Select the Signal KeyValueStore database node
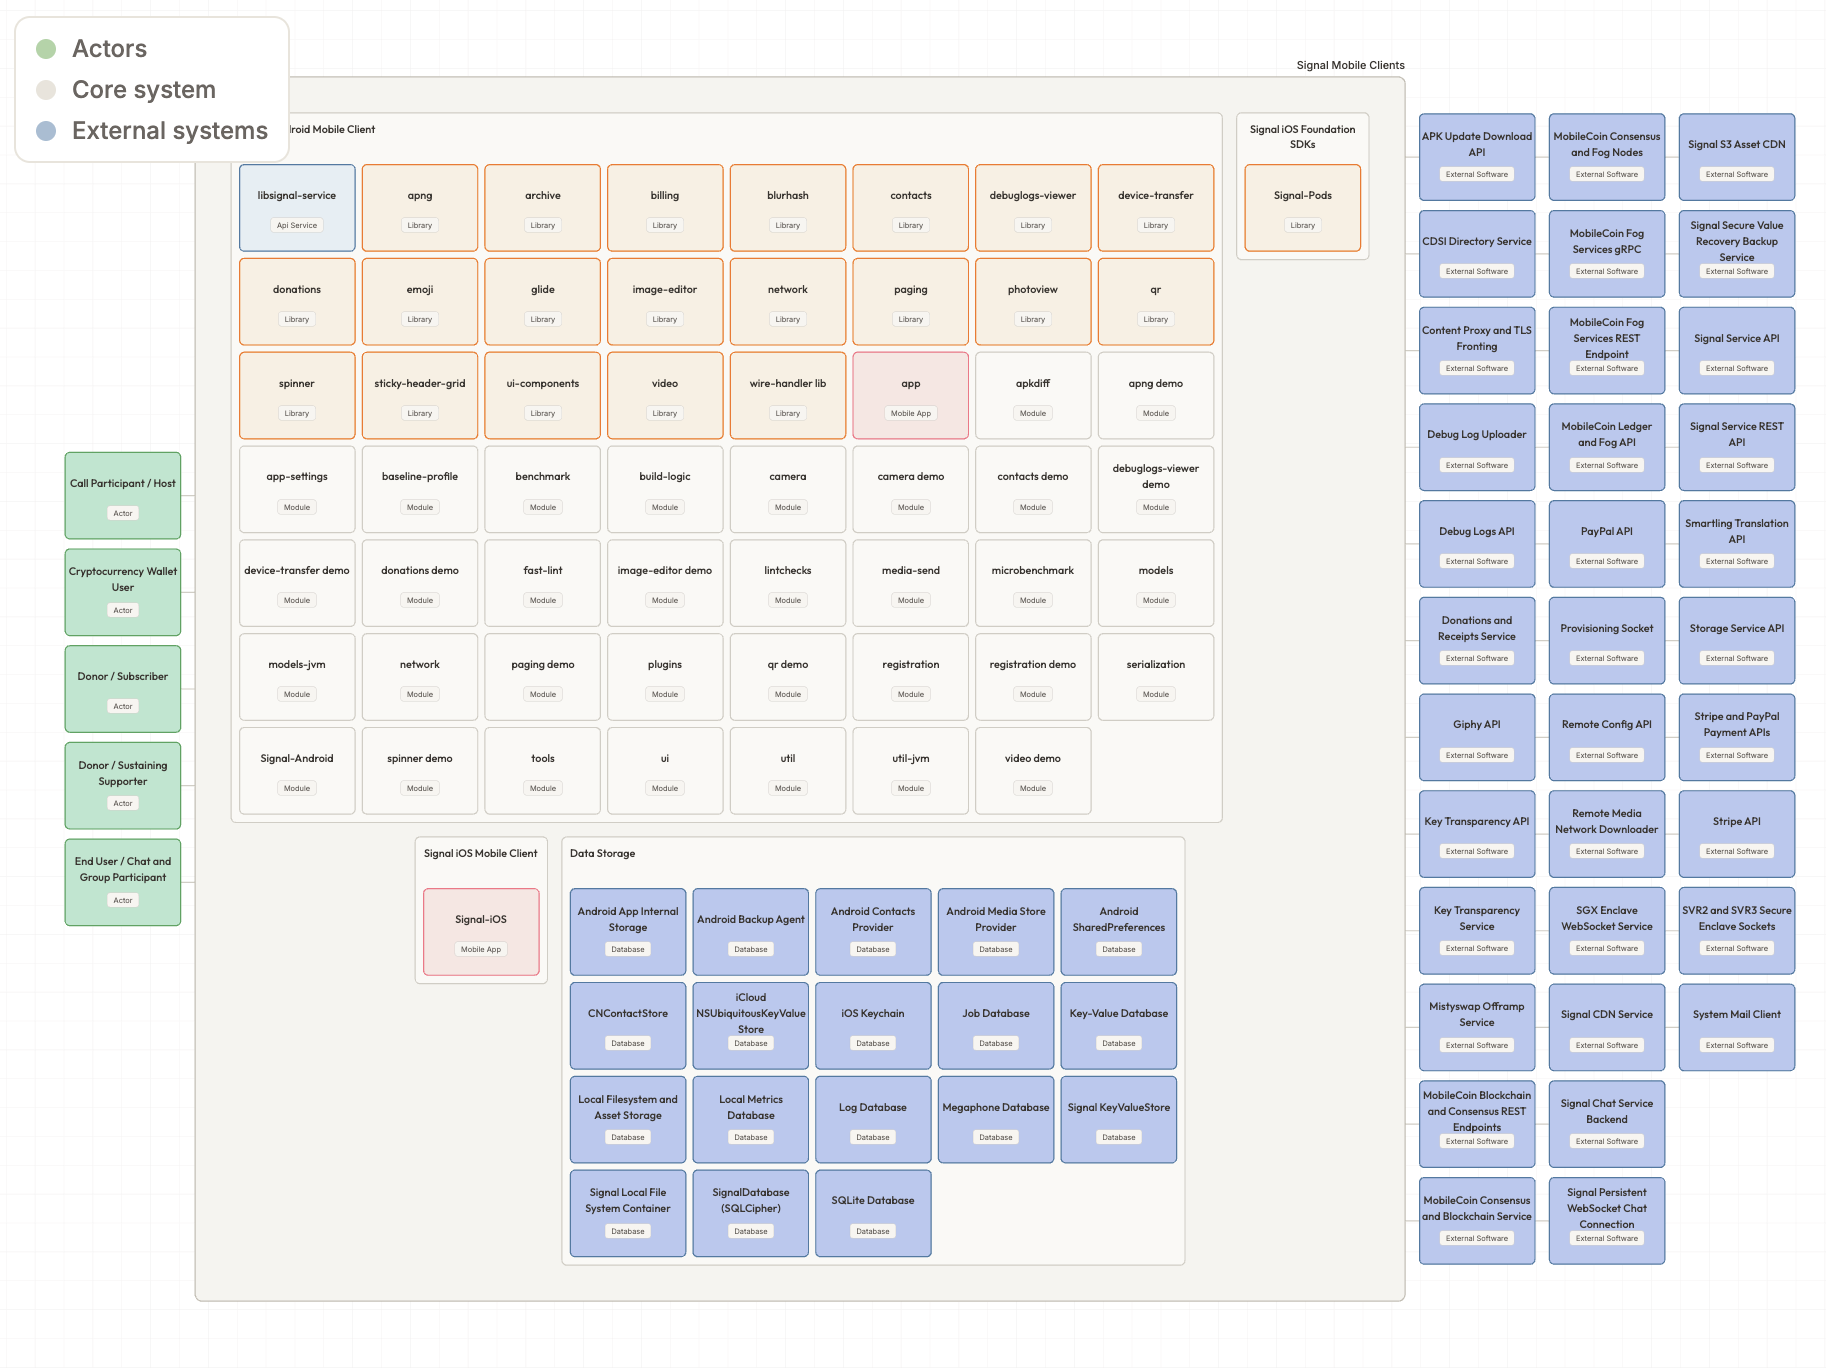This screenshot has height=1368, width=1826. pyautogui.click(x=1119, y=1120)
